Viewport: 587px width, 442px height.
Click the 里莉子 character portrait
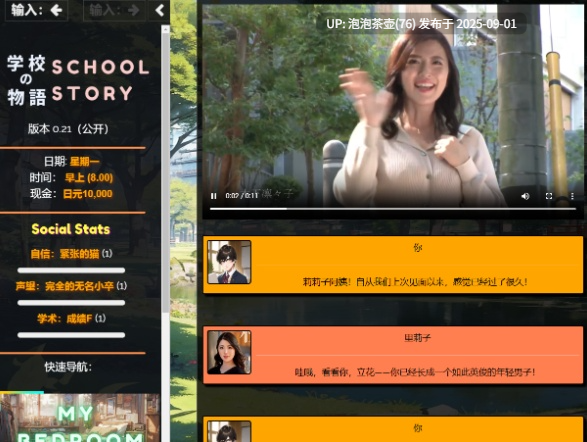coord(229,352)
